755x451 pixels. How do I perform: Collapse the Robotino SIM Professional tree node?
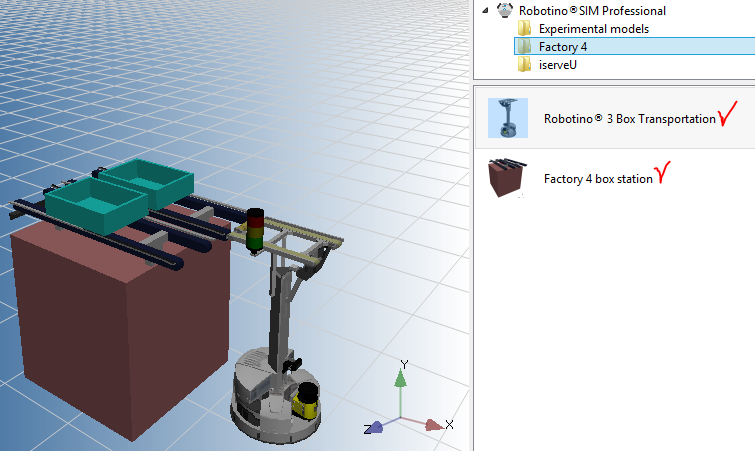pos(485,10)
